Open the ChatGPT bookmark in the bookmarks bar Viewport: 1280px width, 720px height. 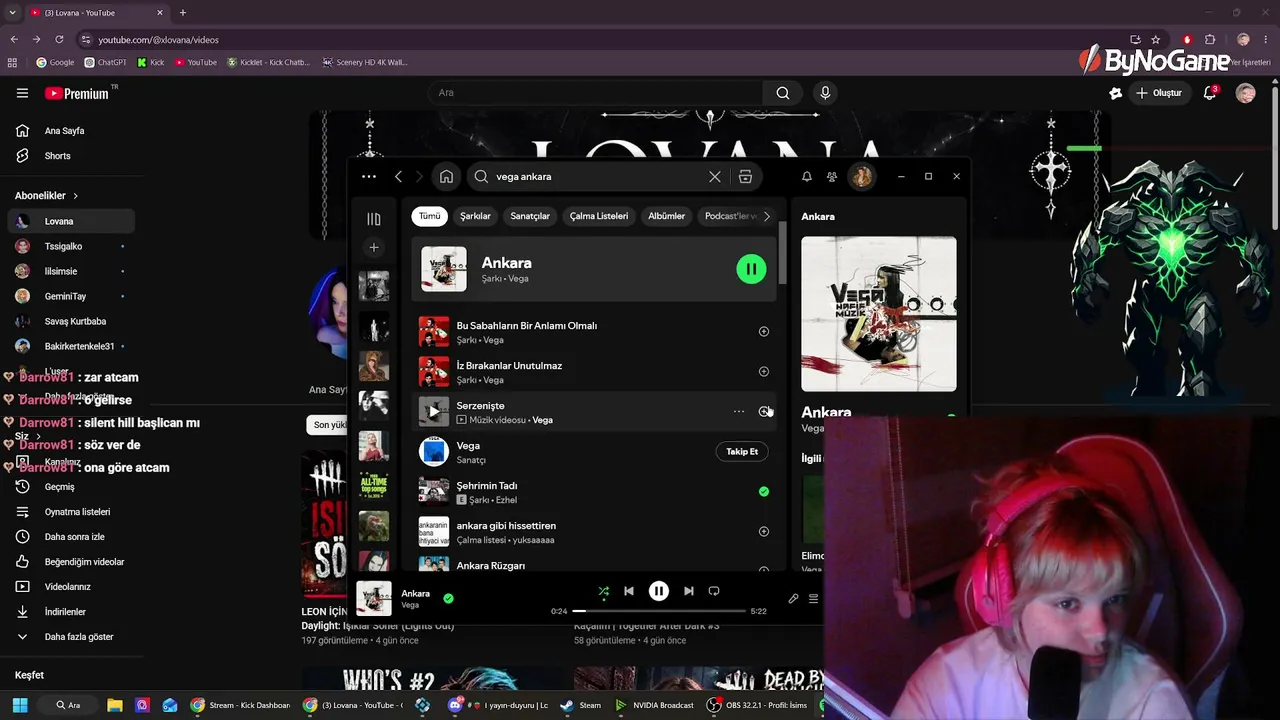click(x=105, y=62)
